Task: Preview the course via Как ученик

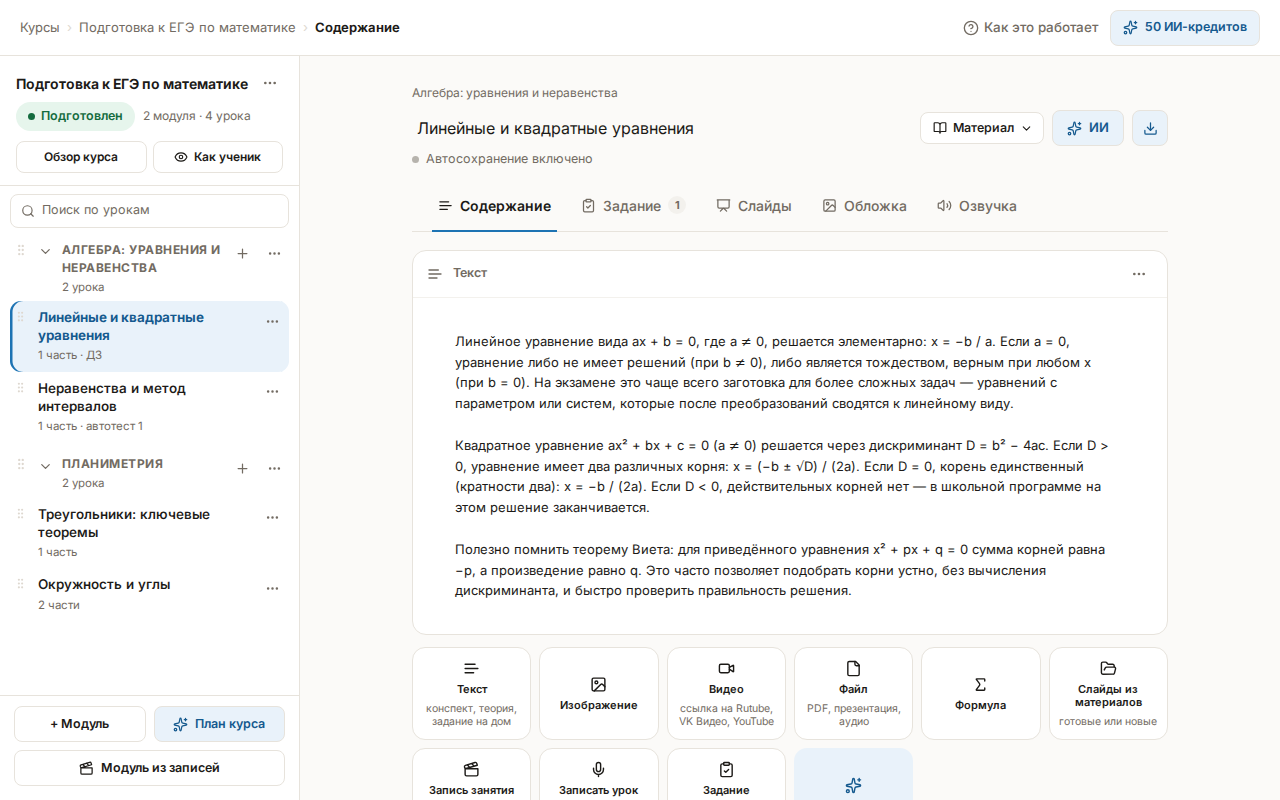Action: tap(218, 157)
